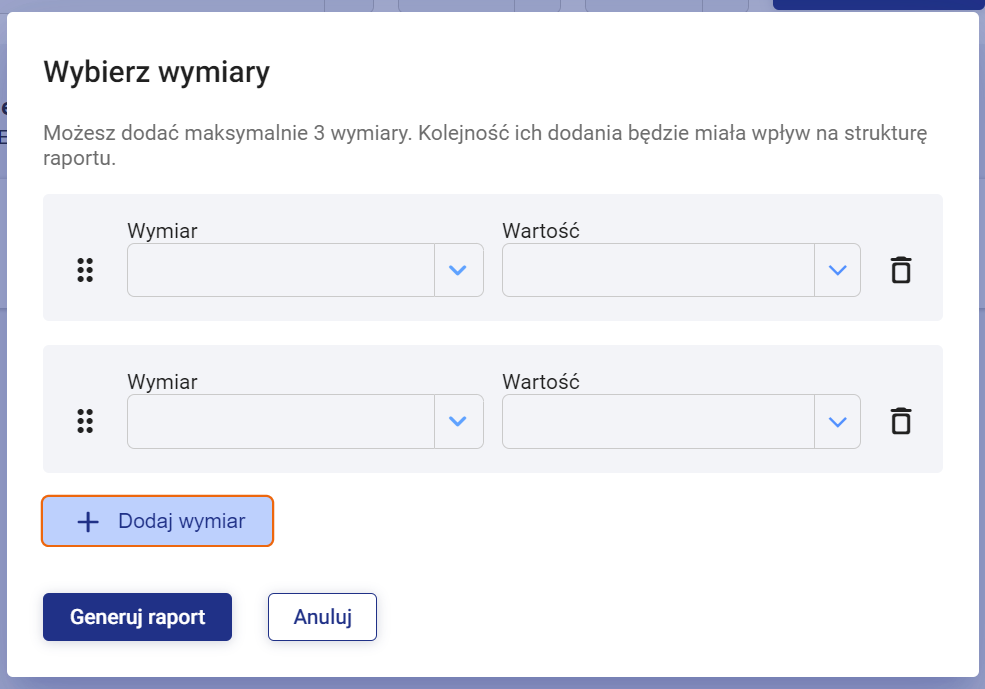Expand the second row's Wymiar dropdown arrow
This screenshot has width=985, height=689.
pos(458,421)
